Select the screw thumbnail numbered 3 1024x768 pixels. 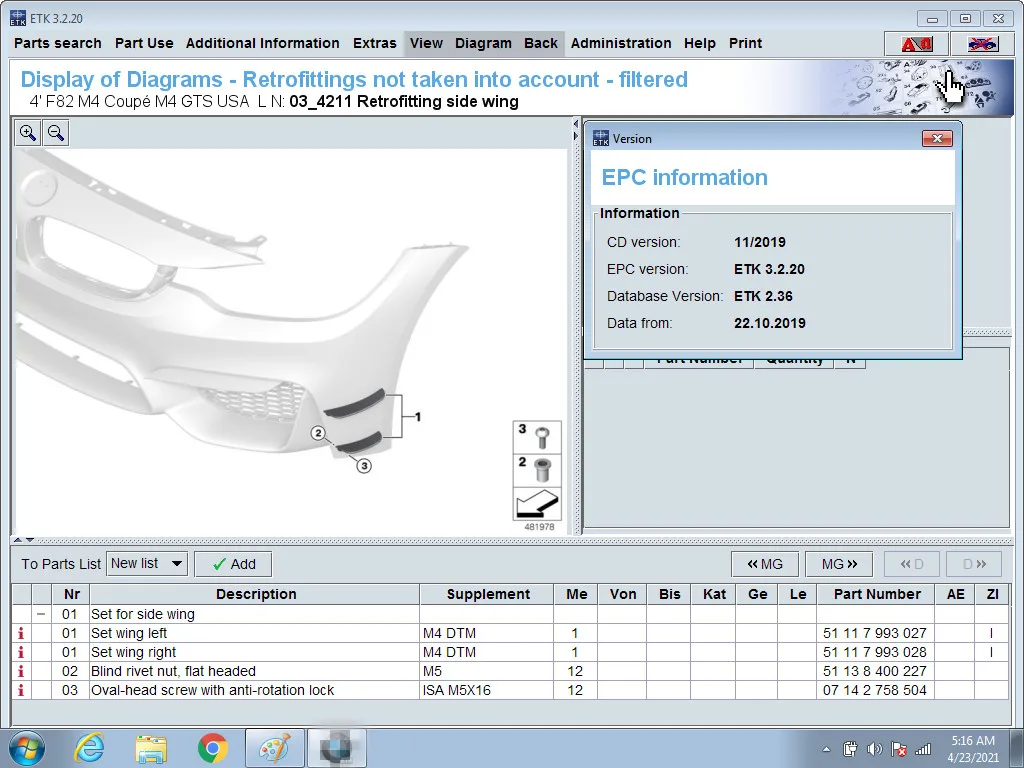pos(537,437)
